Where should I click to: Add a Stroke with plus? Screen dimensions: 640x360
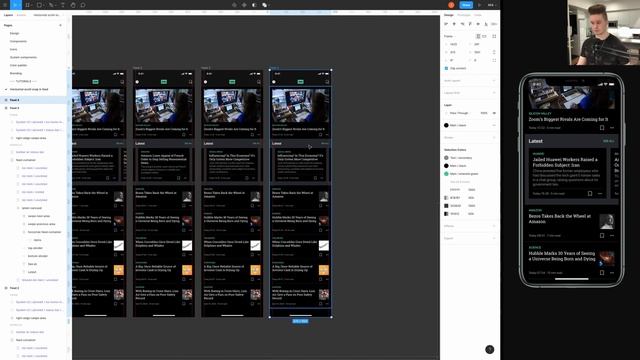494,138
